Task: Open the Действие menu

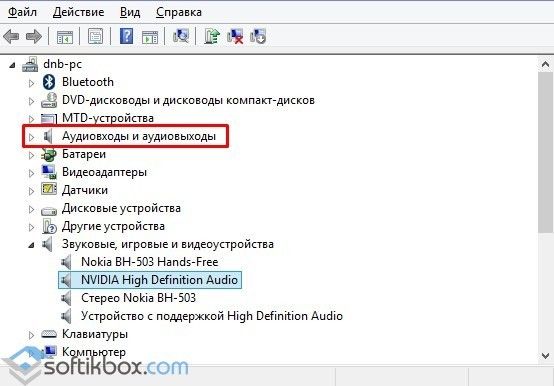Action: [78, 12]
